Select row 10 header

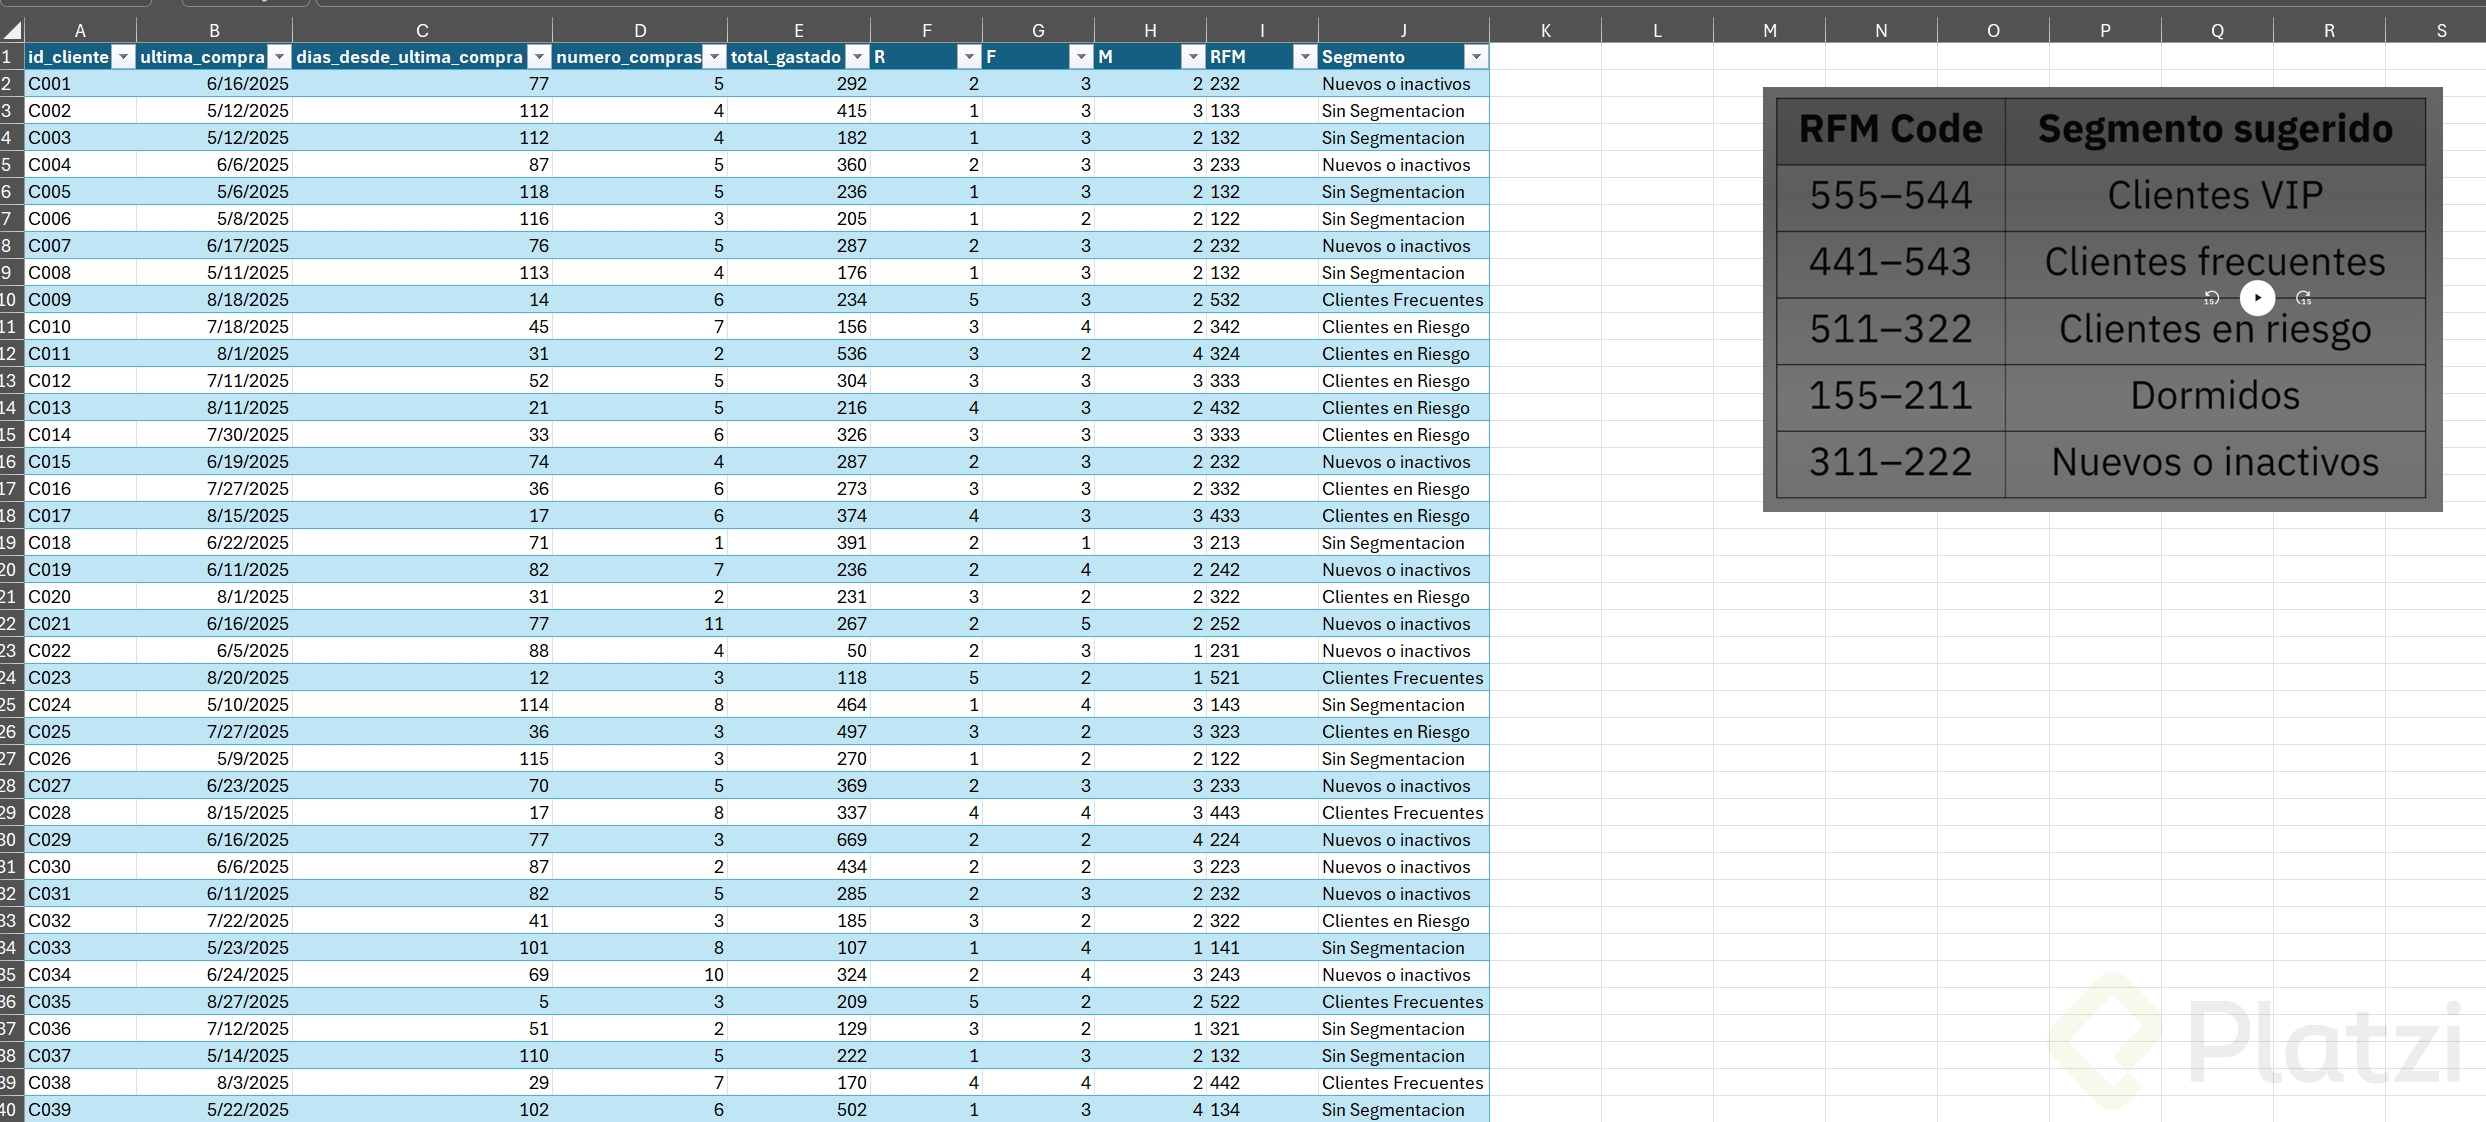[x=11, y=300]
